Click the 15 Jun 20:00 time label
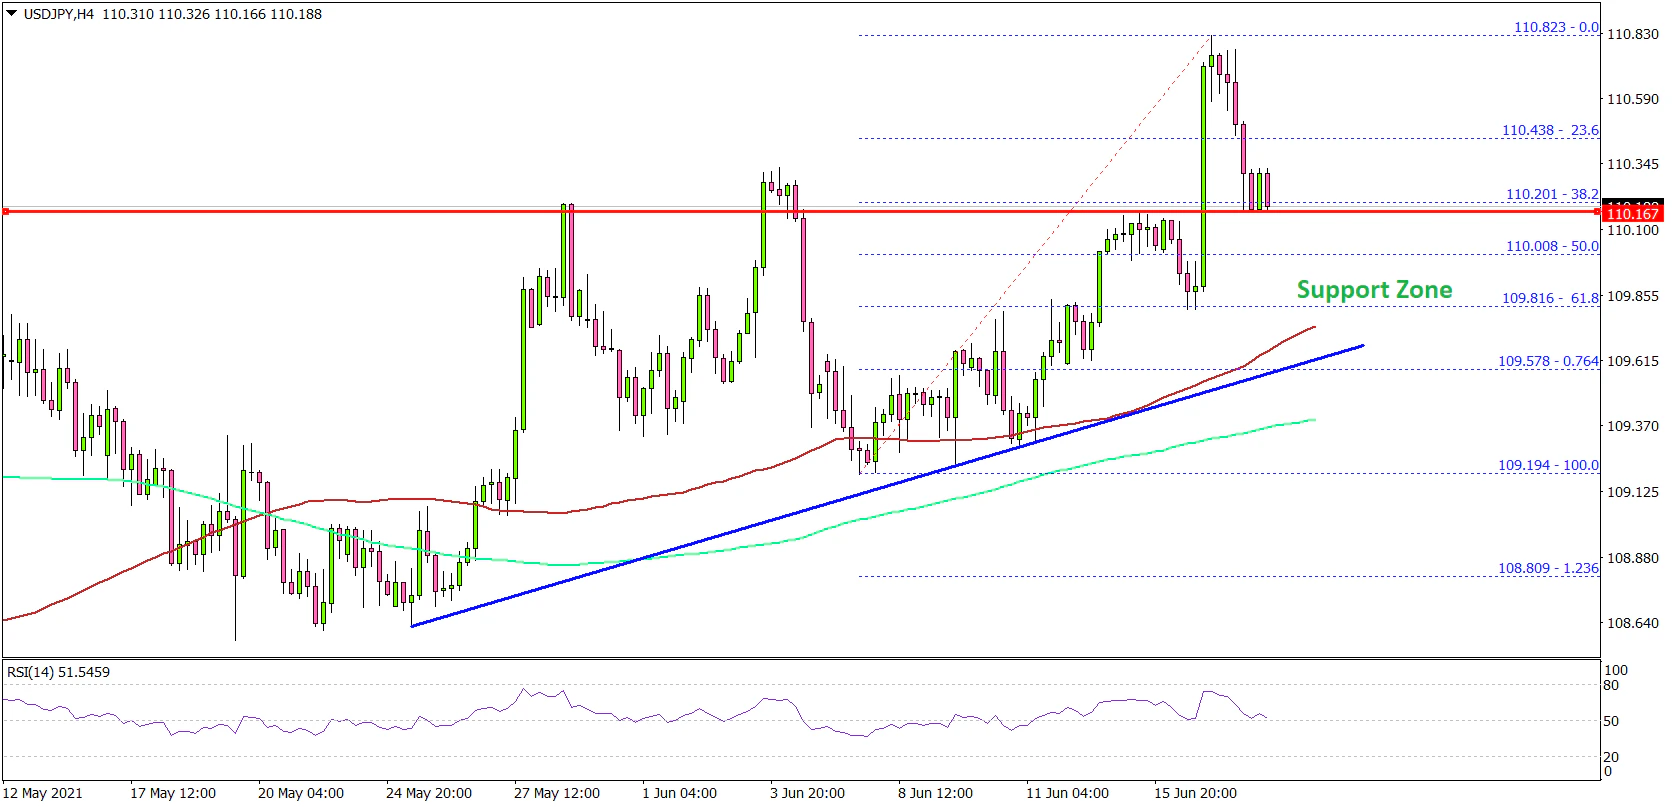Image resolution: width=1672 pixels, height=807 pixels. click(x=1195, y=793)
